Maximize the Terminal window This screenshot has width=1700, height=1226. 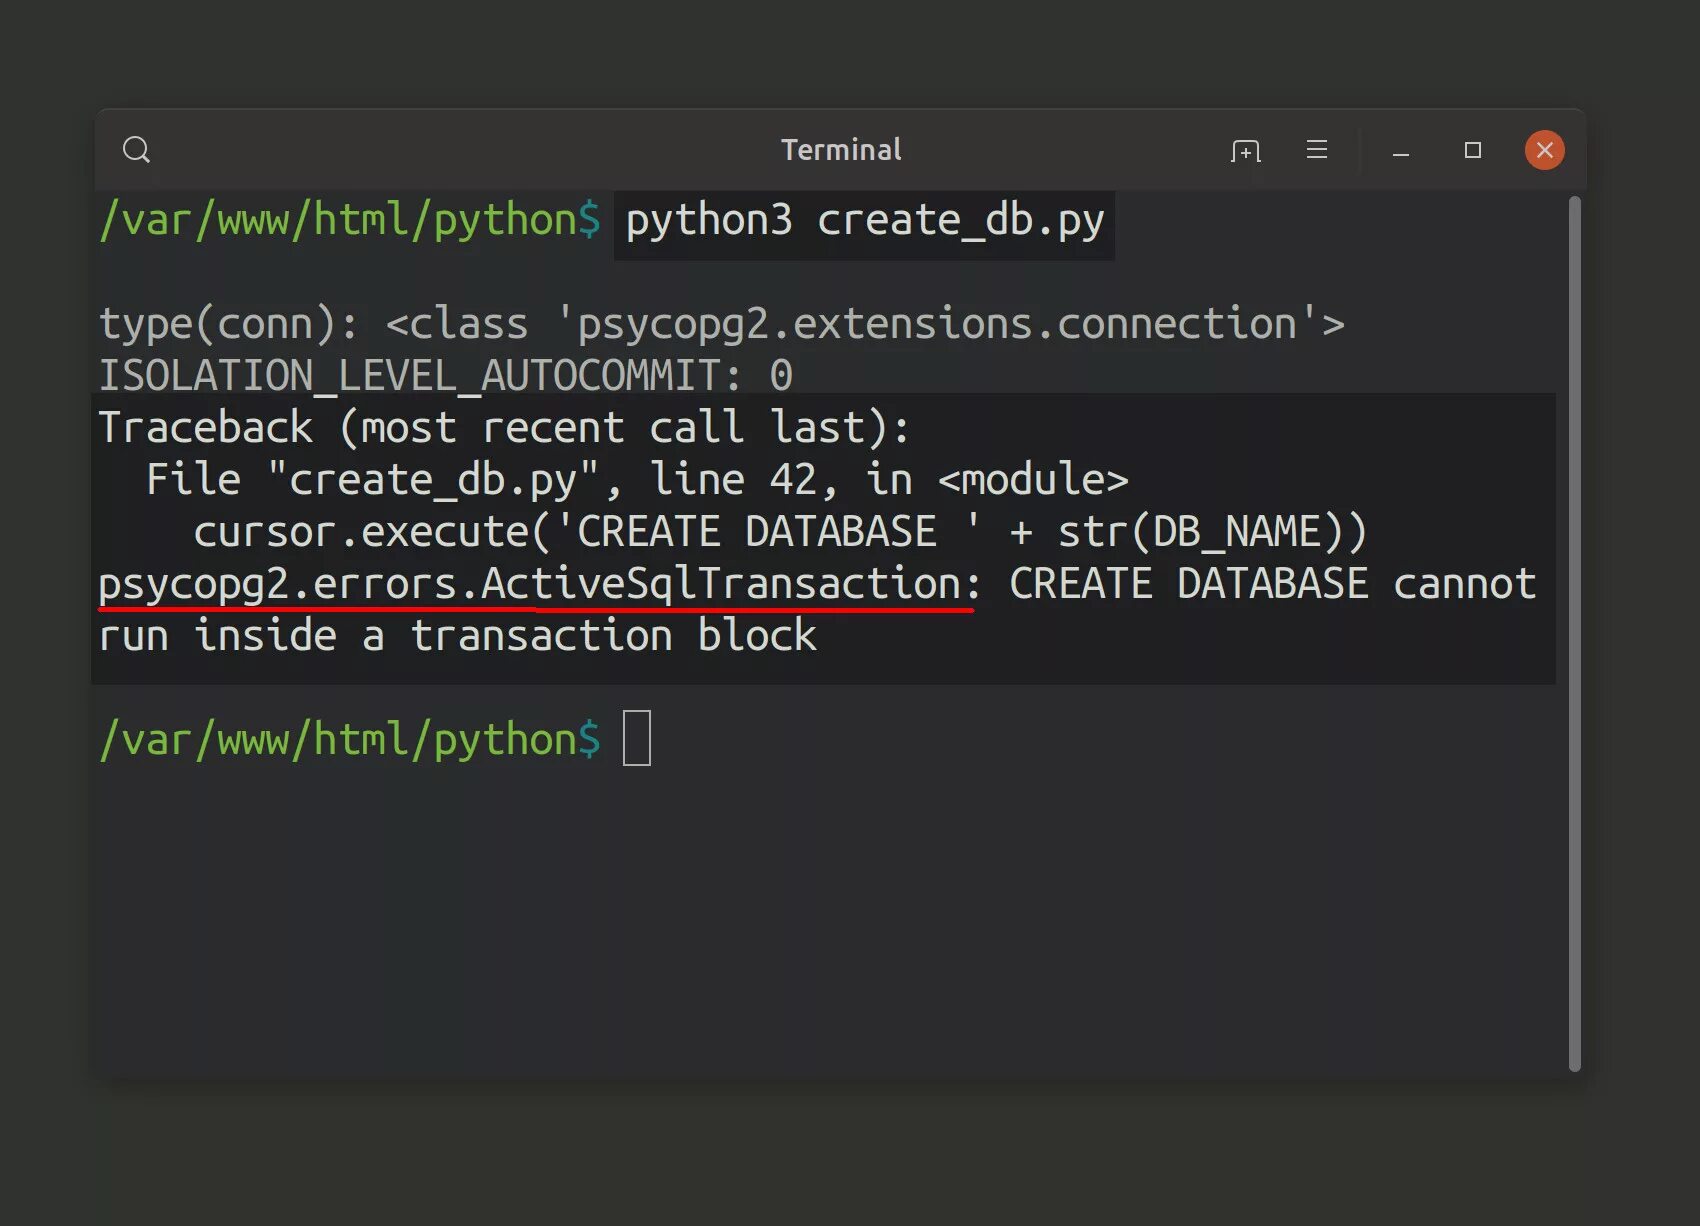(x=1472, y=150)
